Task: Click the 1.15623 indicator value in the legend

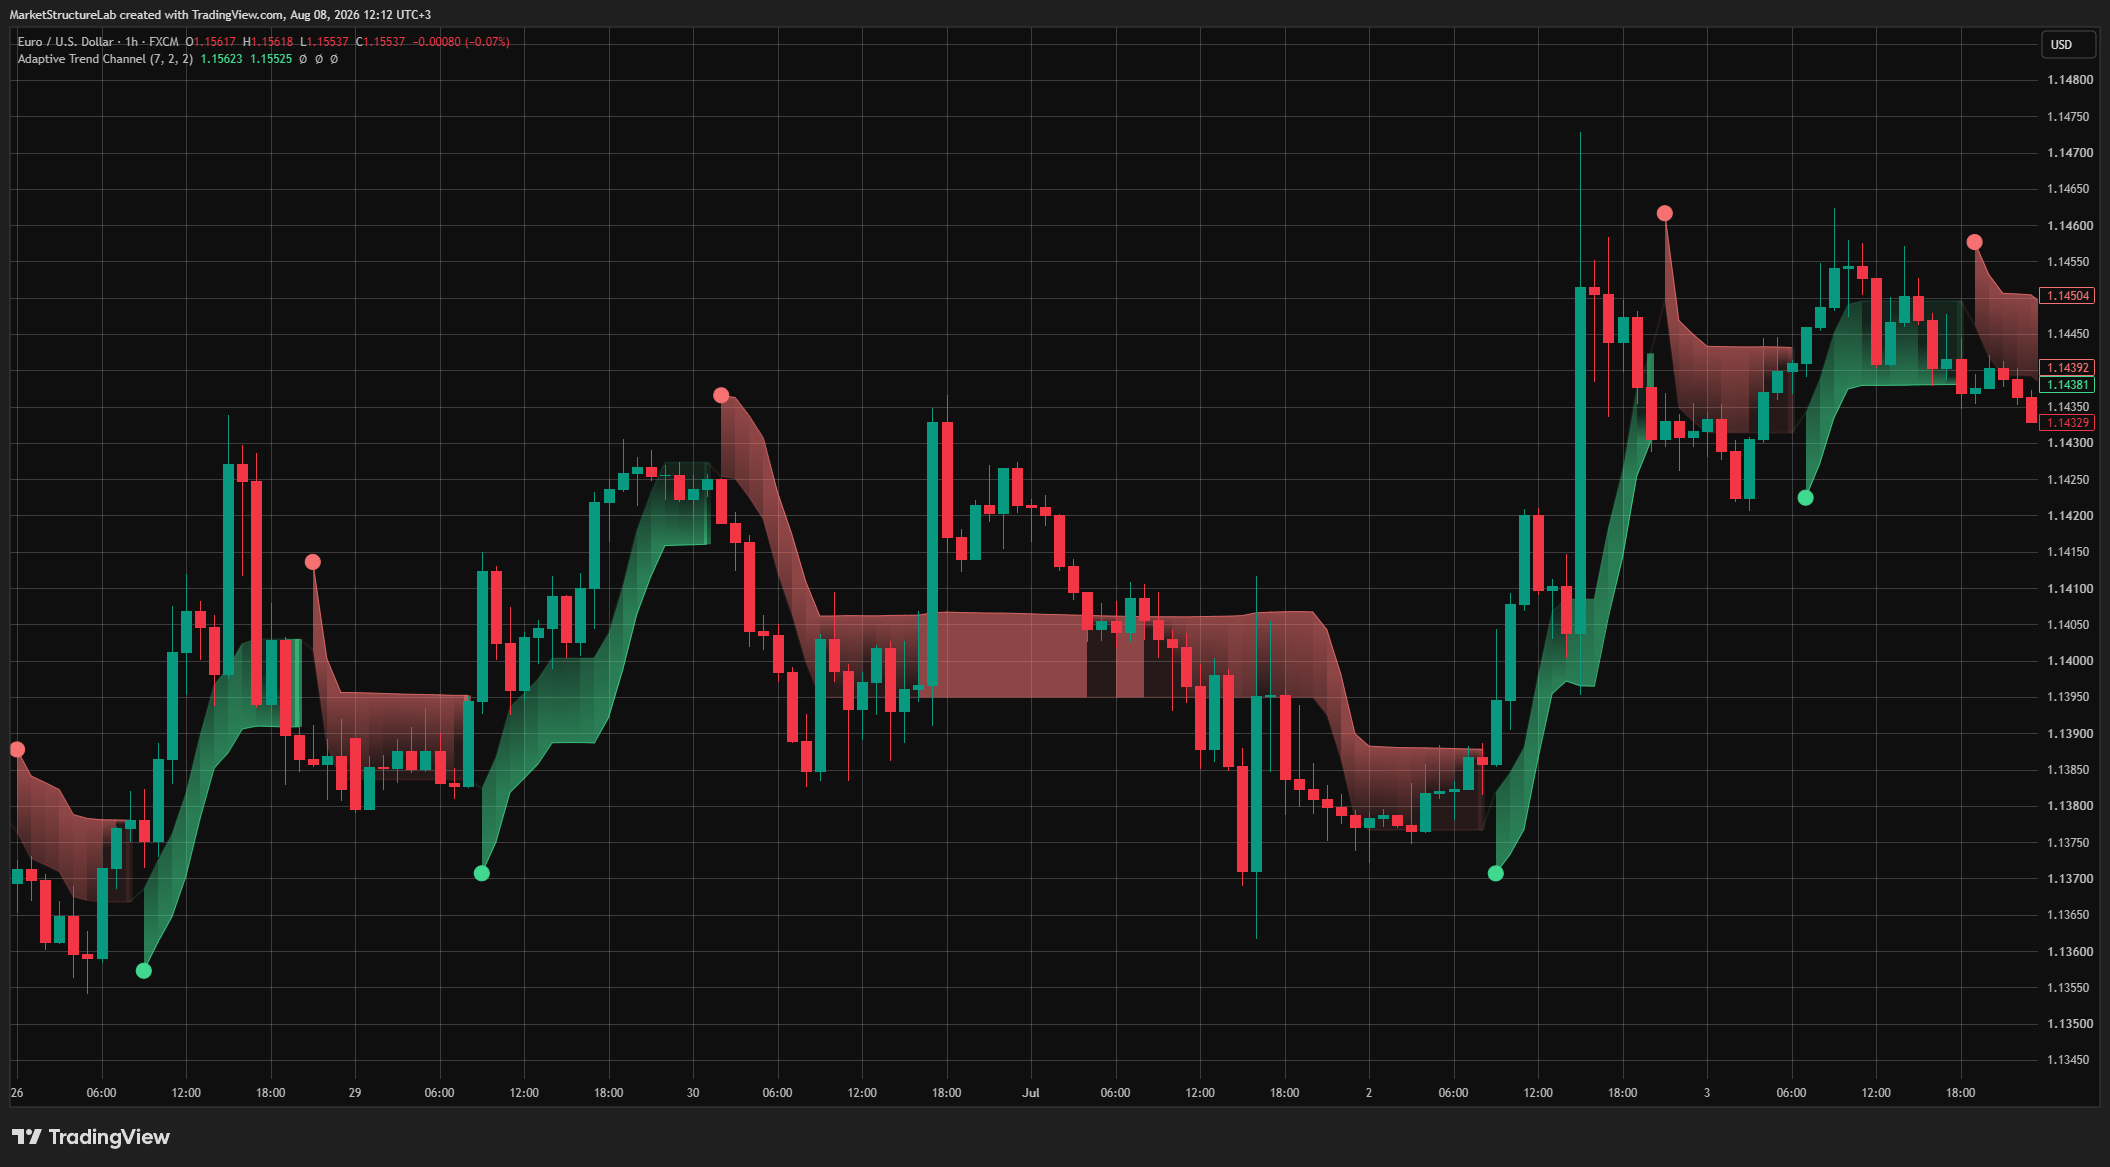Action: (x=221, y=59)
